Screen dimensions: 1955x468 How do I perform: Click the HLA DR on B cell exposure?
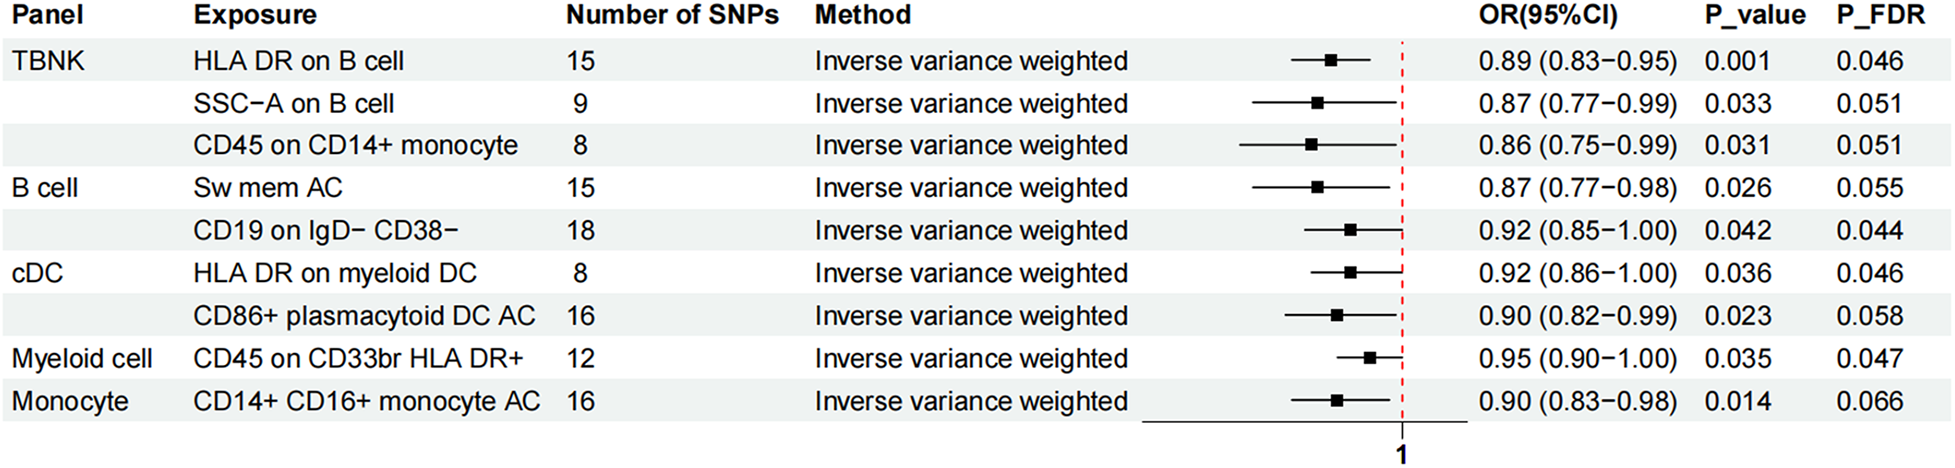pos(298,61)
